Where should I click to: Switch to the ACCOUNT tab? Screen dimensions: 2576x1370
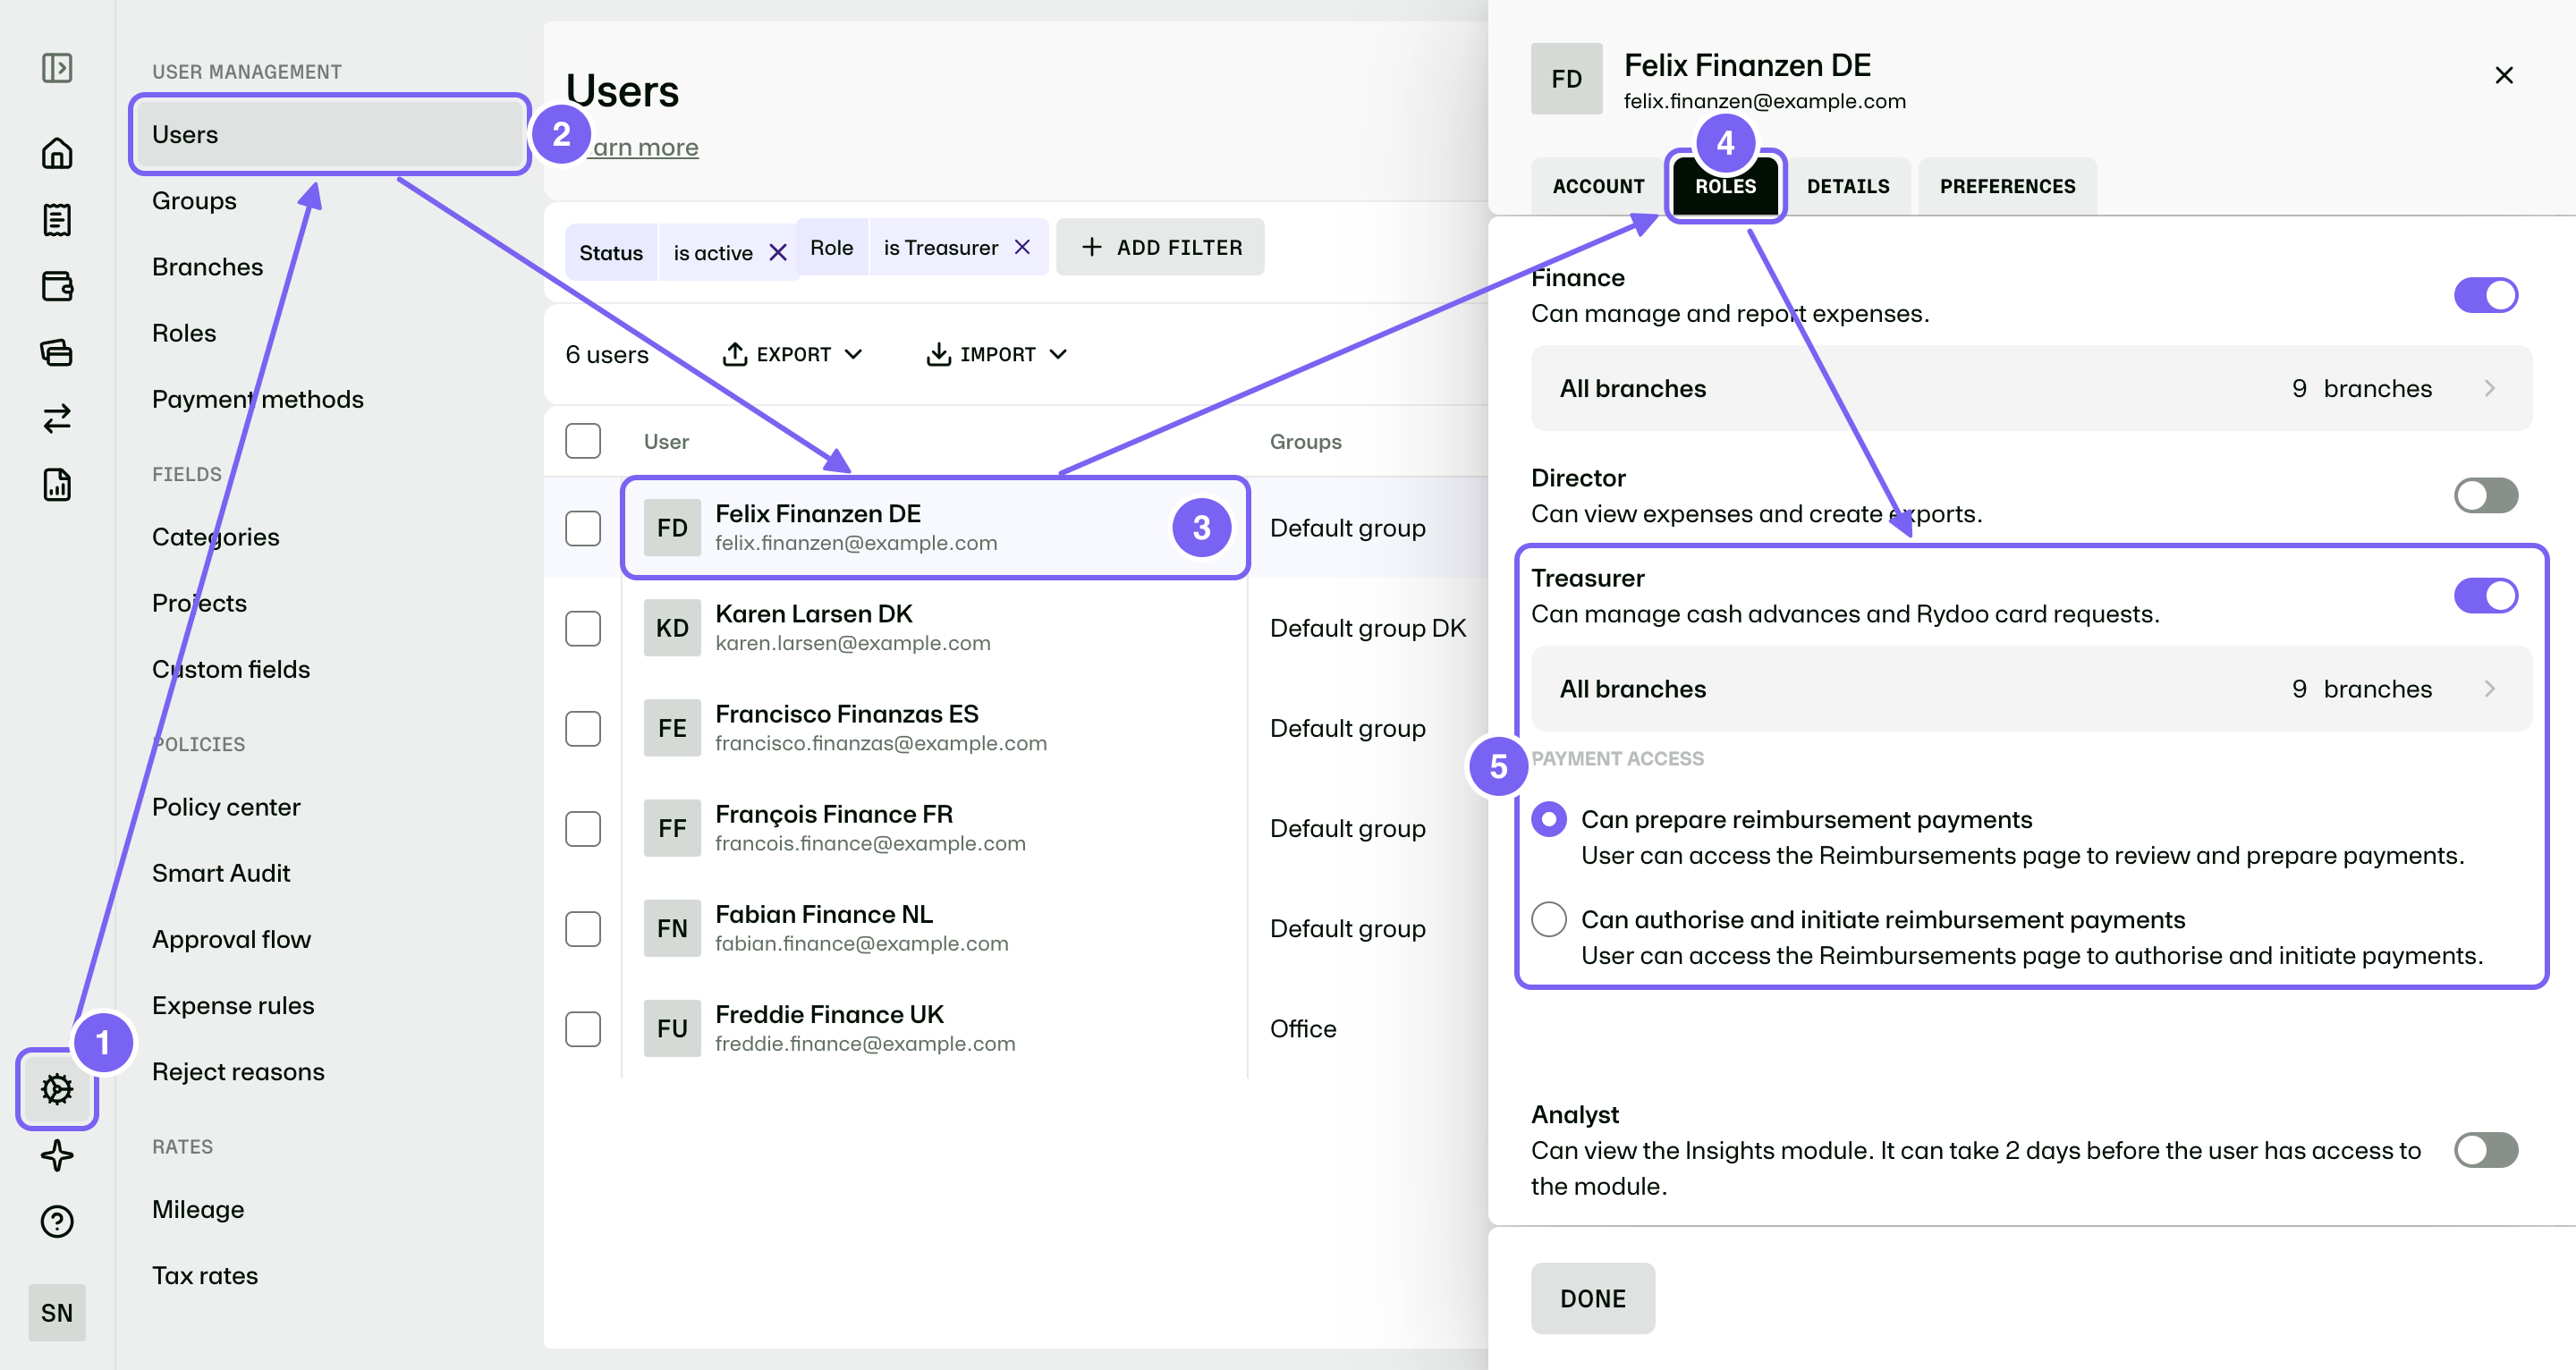[x=1598, y=186]
